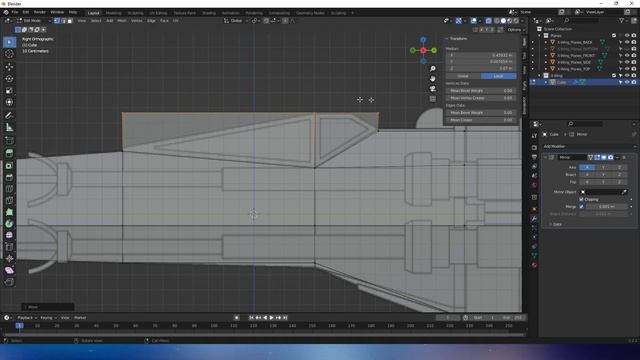Collapse the X-Wing collection

[540, 76]
